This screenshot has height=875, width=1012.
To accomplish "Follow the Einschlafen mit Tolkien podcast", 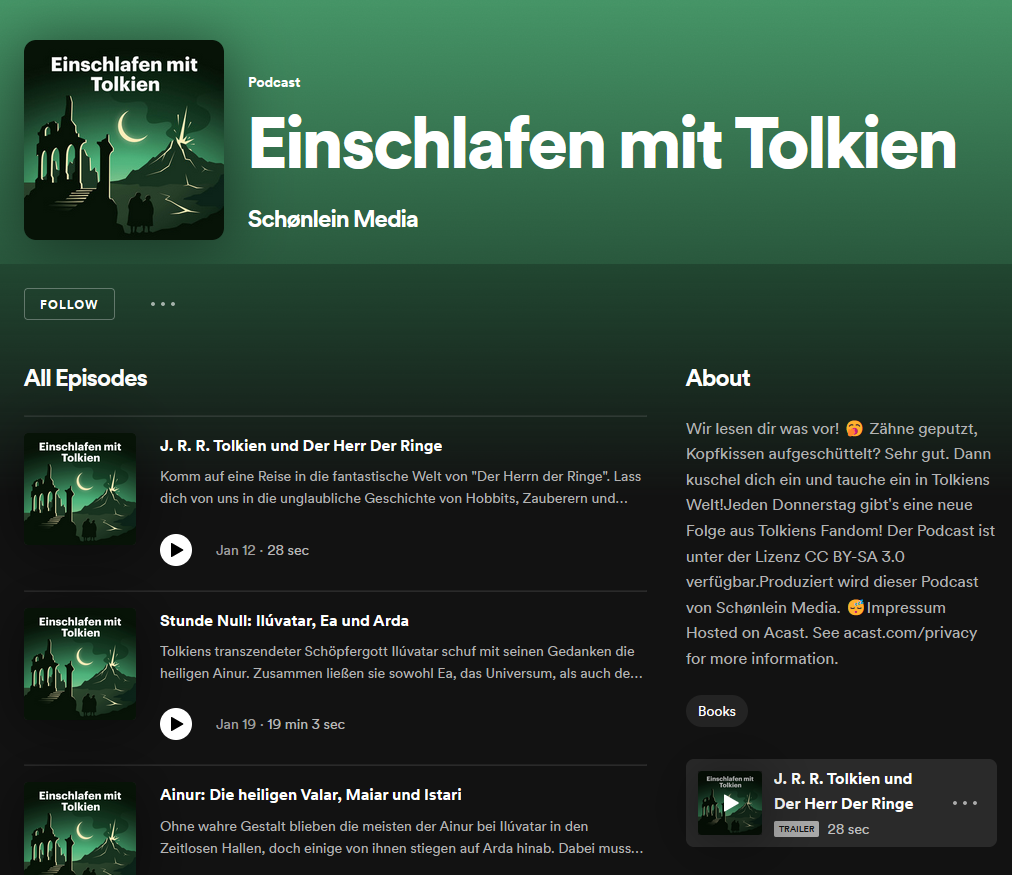I will (x=69, y=304).
